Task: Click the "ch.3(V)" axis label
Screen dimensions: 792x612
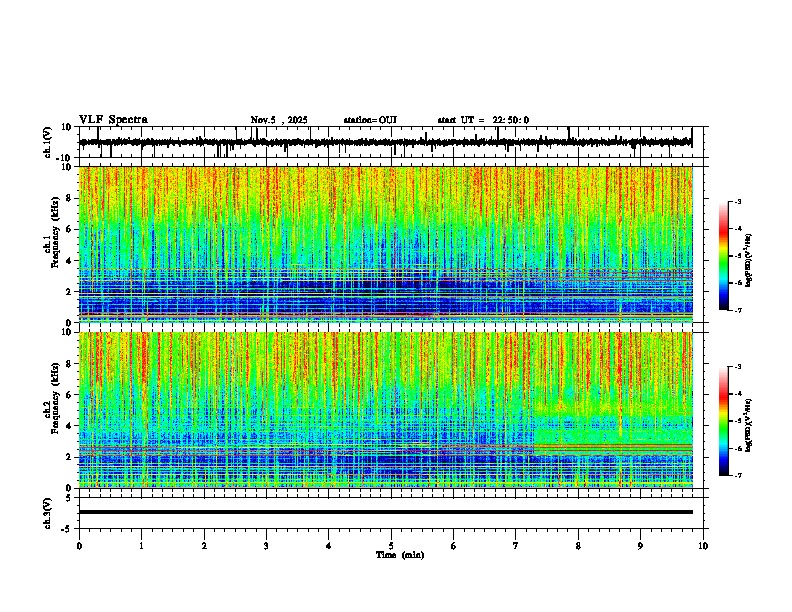Action: pyautogui.click(x=48, y=513)
